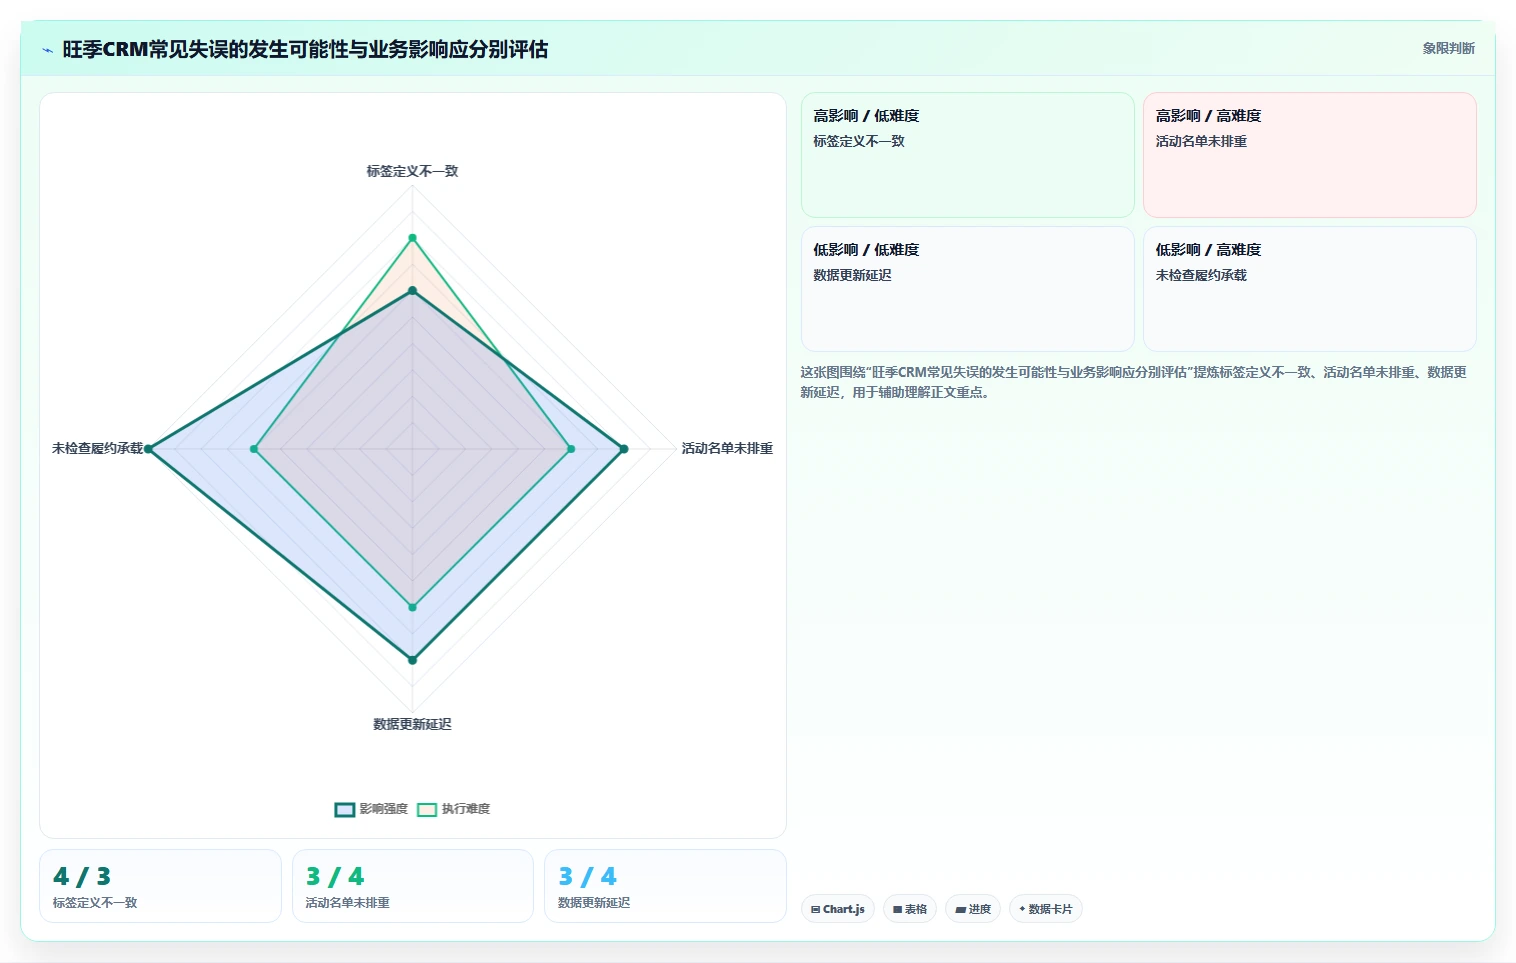The height and width of the screenshot is (963, 1516).
Task: Open the 3 / 4 活动名单未排重 stat card
Action: tap(412, 886)
